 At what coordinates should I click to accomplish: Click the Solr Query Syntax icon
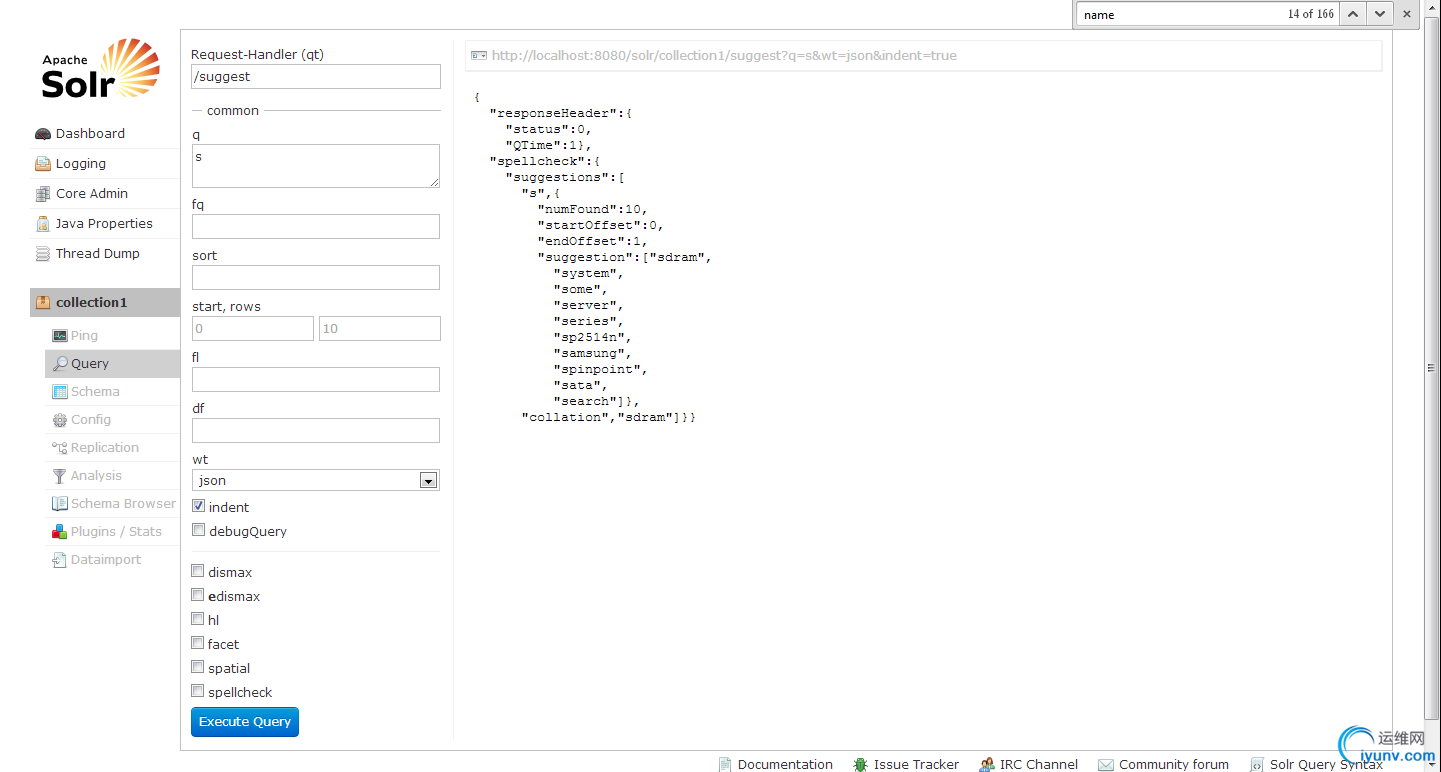pyautogui.click(x=1257, y=765)
